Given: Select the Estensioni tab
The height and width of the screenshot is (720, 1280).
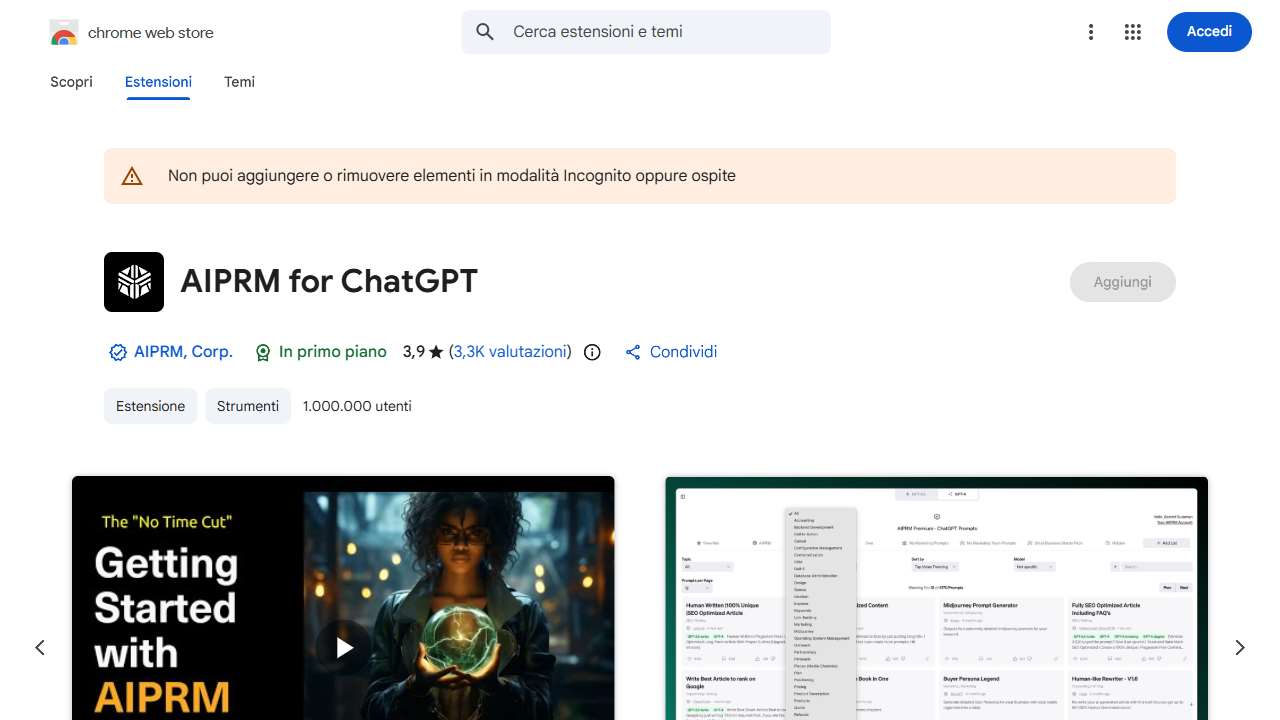Looking at the screenshot, I should 158,82.
